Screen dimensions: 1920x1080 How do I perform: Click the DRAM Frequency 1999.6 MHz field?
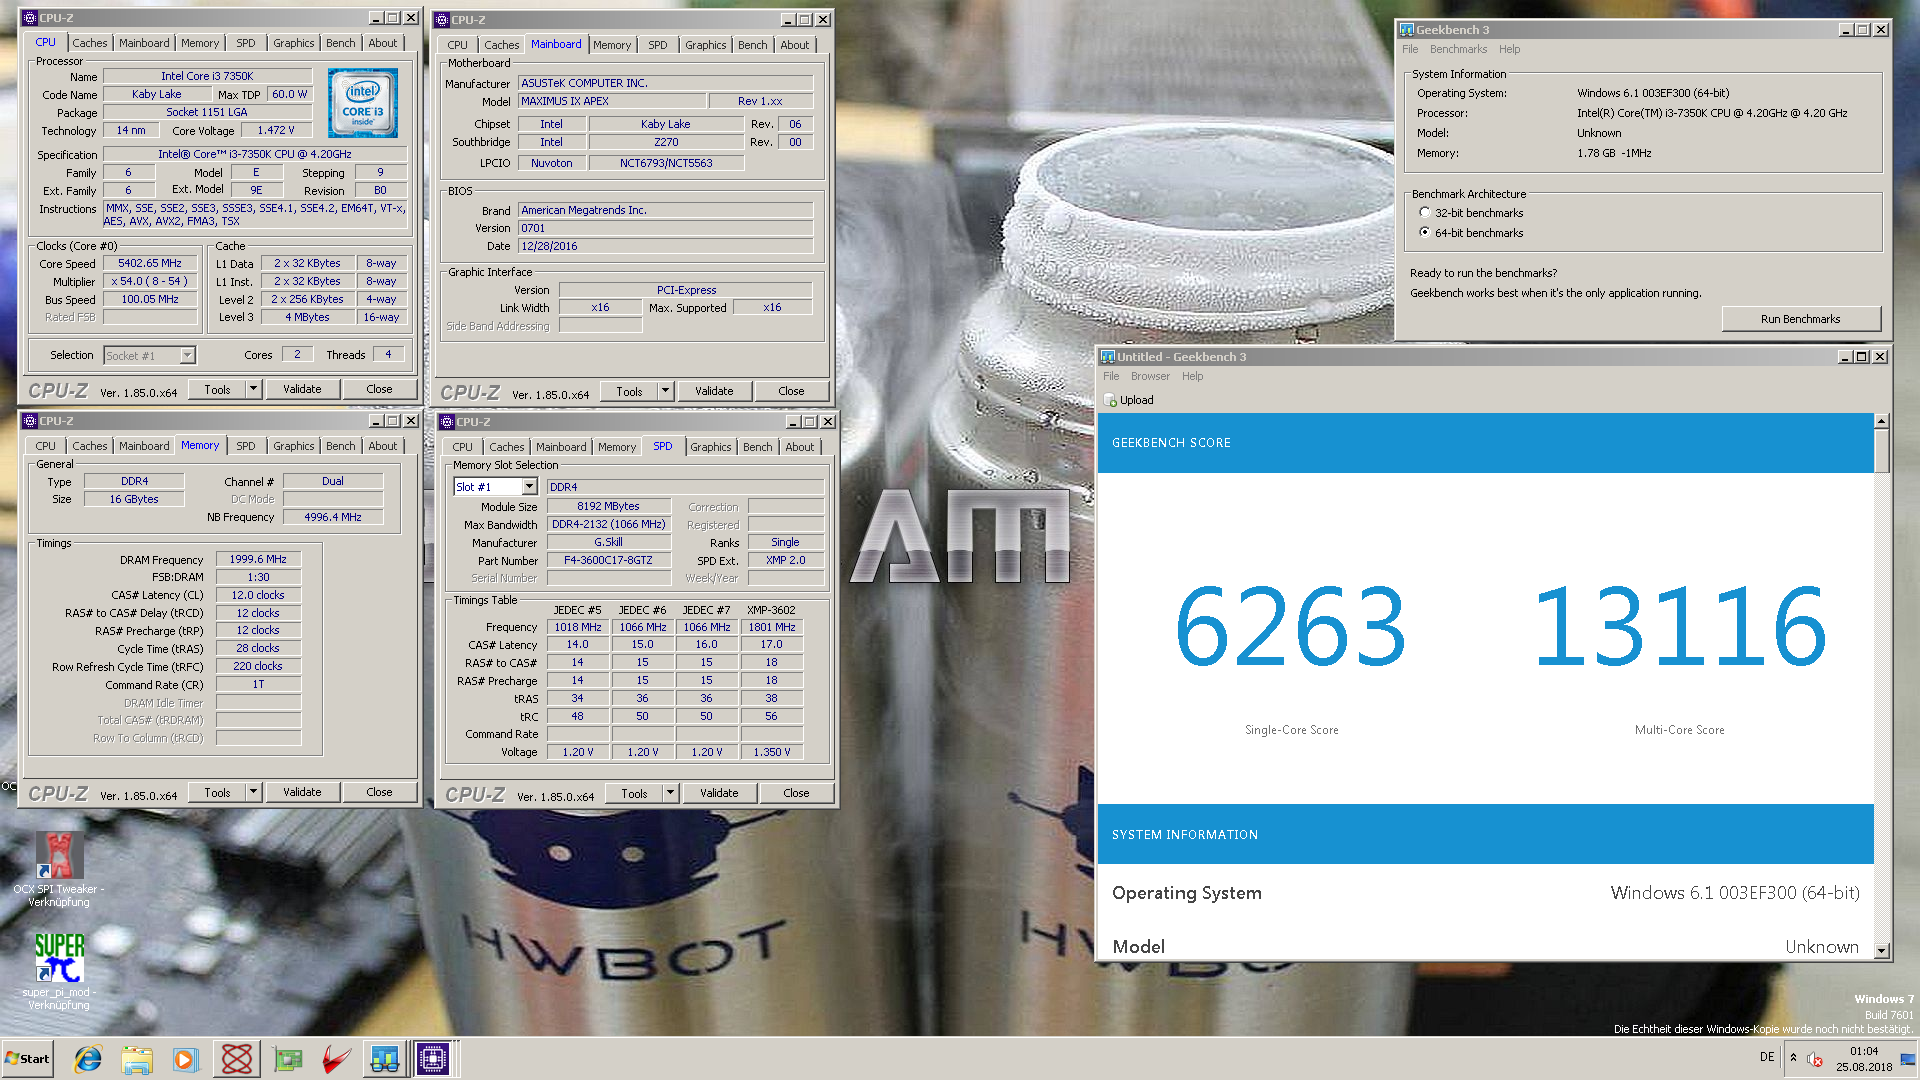tap(258, 559)
